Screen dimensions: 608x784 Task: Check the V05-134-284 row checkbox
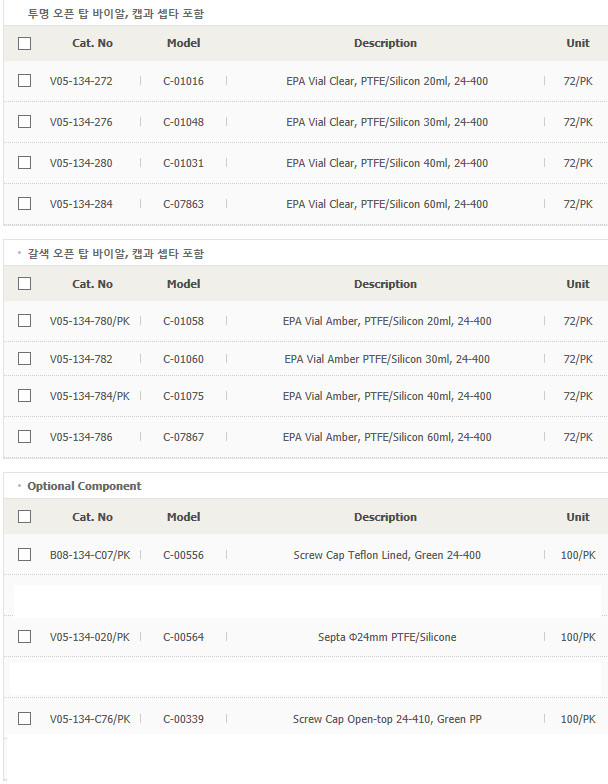[24, 204]
